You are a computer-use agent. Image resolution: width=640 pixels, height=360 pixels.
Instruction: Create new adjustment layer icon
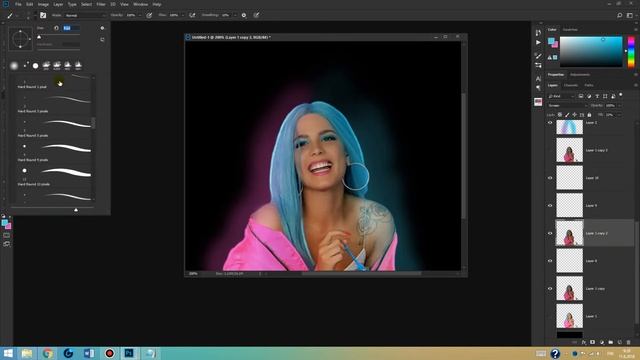pos(602,342)
